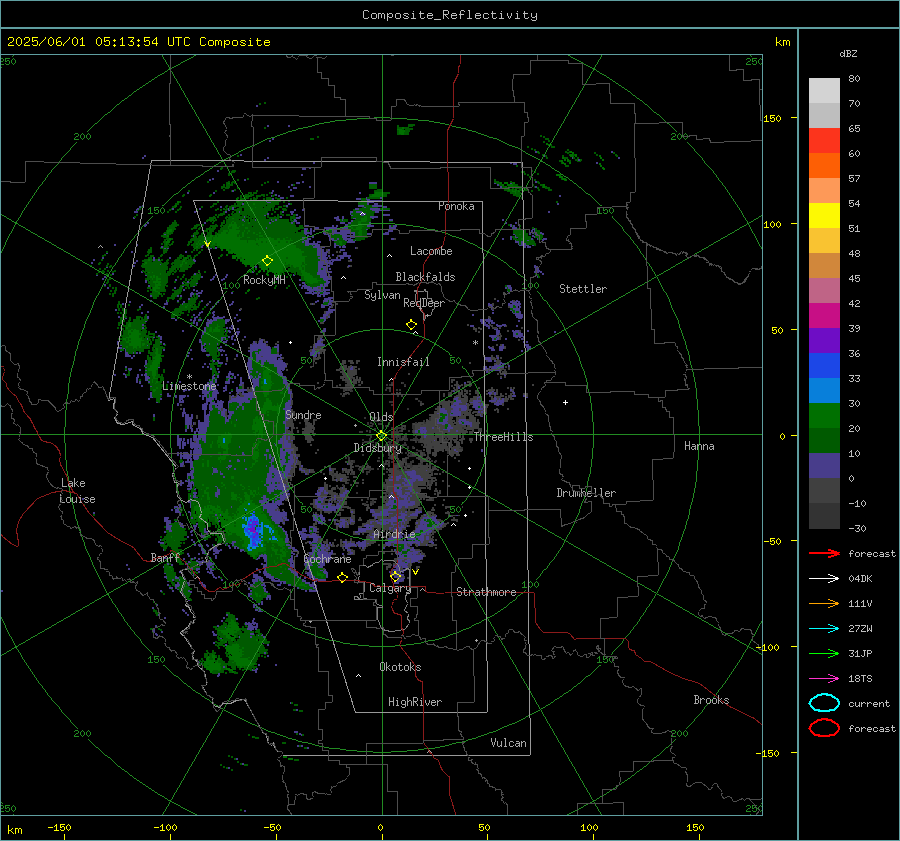900x841 pixels.
Task: Click the Innisfail town label
Action: click(403, 362)
